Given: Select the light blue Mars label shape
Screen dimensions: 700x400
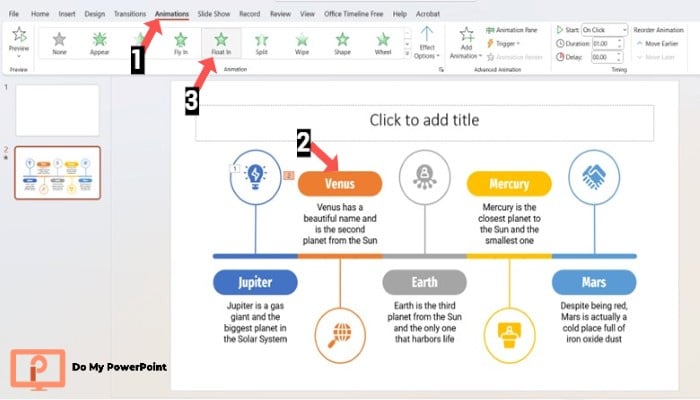Looking at the screenshot, I should point(594,282).
